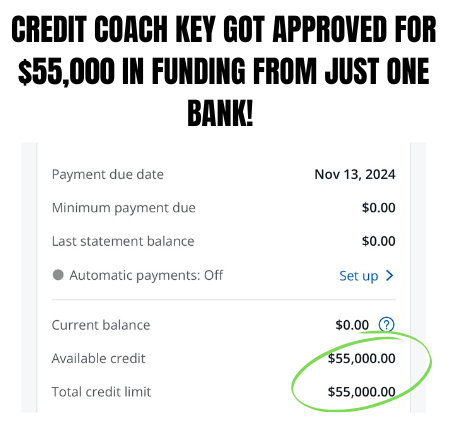Click the chevron arrow beside Set up
The width and height of the screenshot is (451, 422).
tap(389, 275)
